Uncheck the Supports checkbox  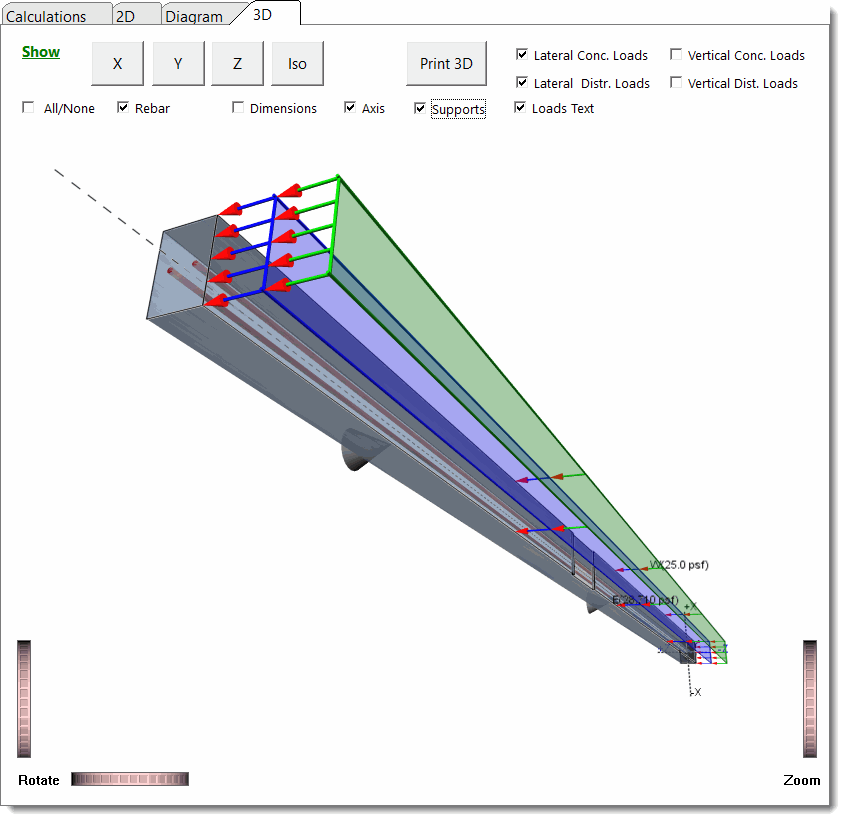[420, 108]
